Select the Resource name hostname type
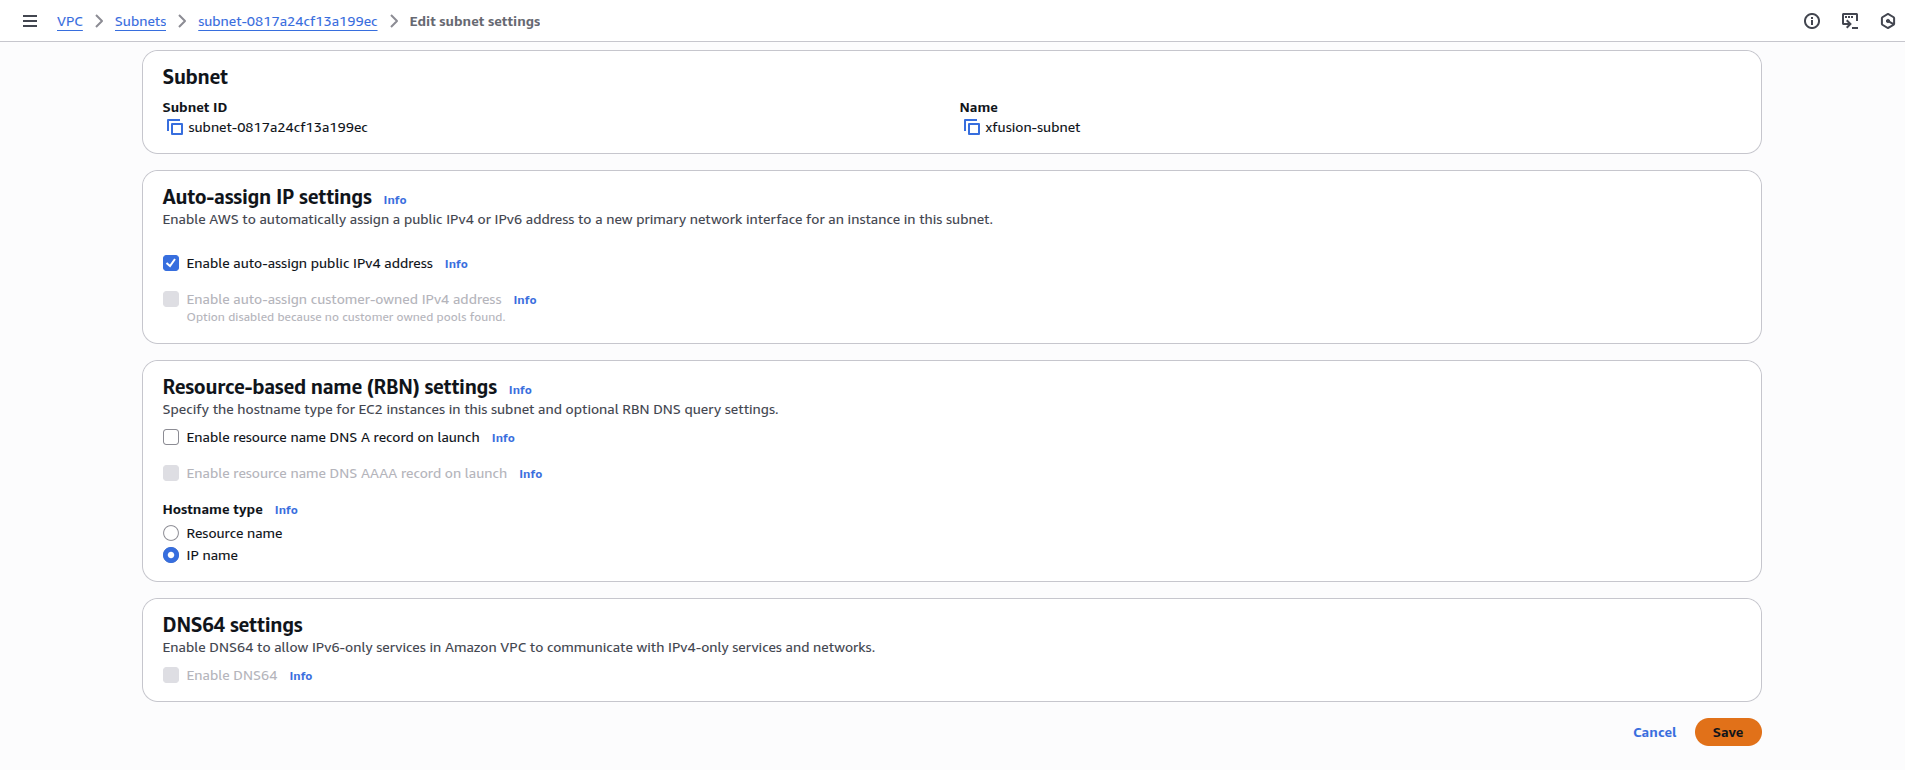 click(171, 533)
